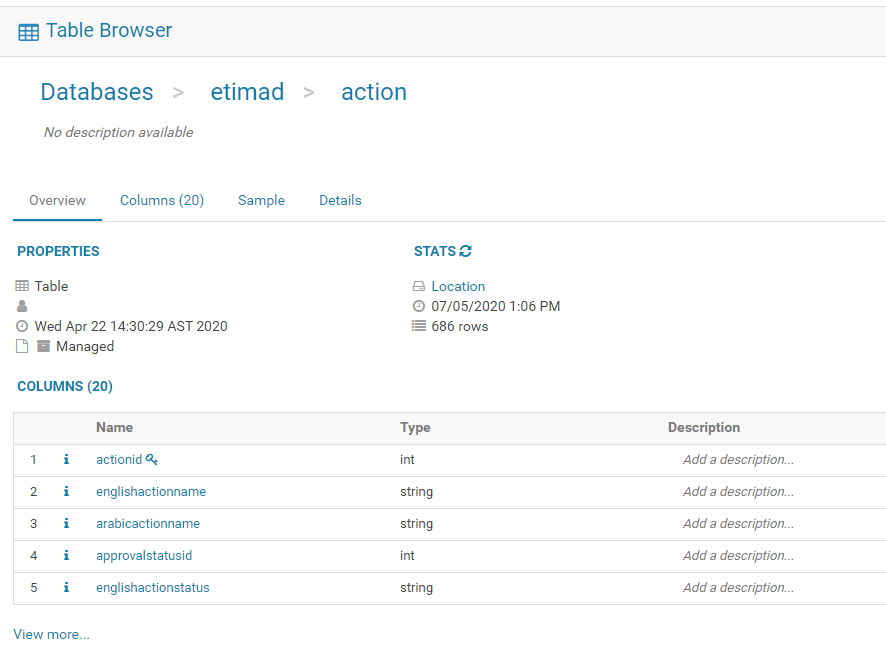886x648 pixels.
Task: Open the englishactionname column link
Action: (151, 492)
